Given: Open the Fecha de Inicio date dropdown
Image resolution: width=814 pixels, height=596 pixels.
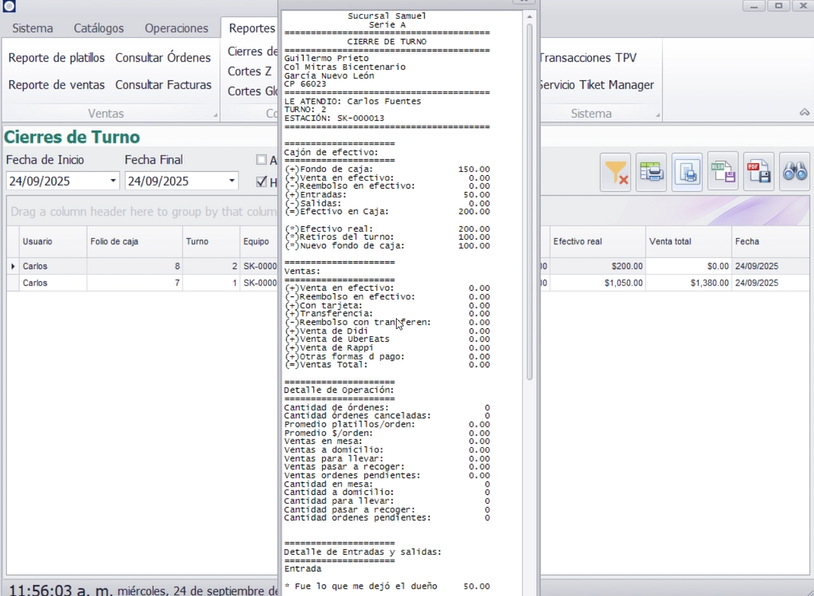Looking at the screenshot, I should [x=112, y=182].
